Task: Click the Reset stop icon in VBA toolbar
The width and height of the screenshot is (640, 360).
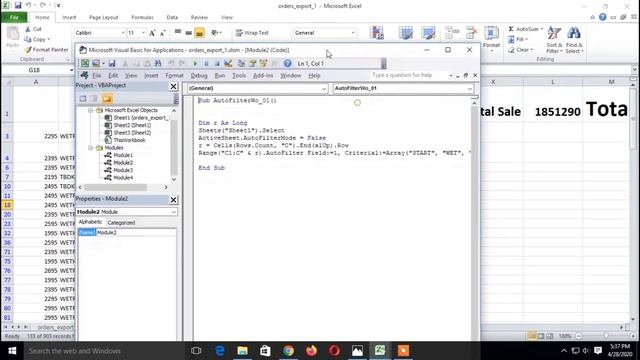Action: [217, 63]
